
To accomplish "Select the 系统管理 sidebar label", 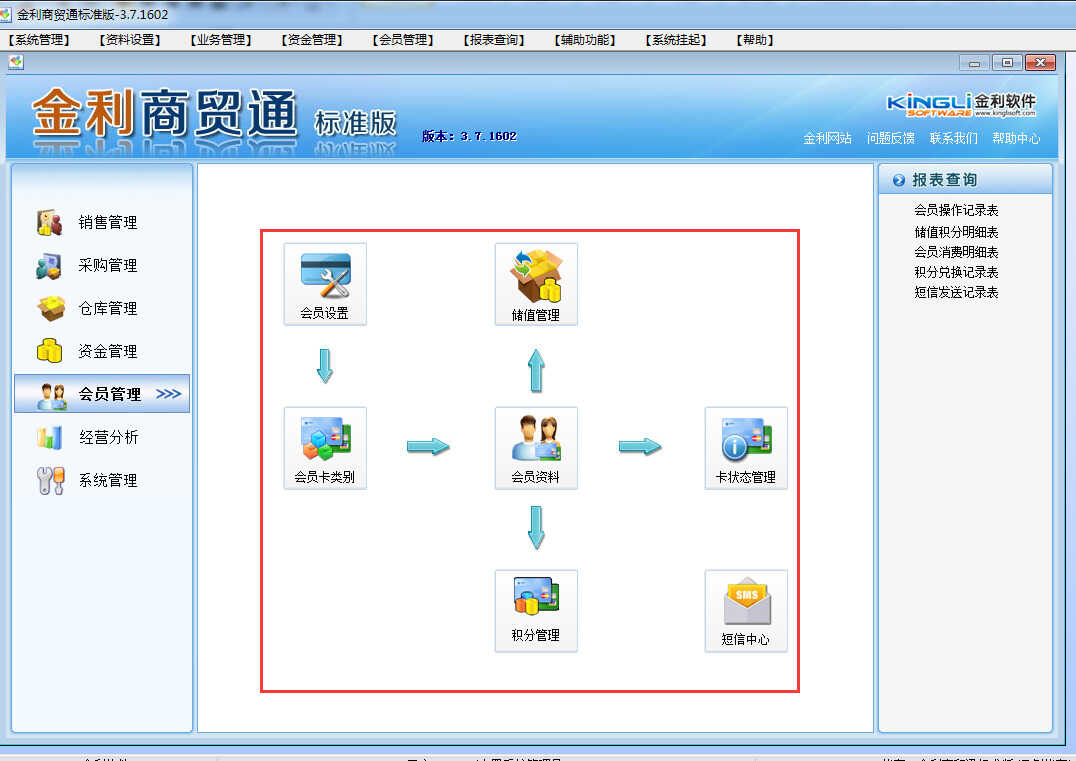I will point(108,480).
